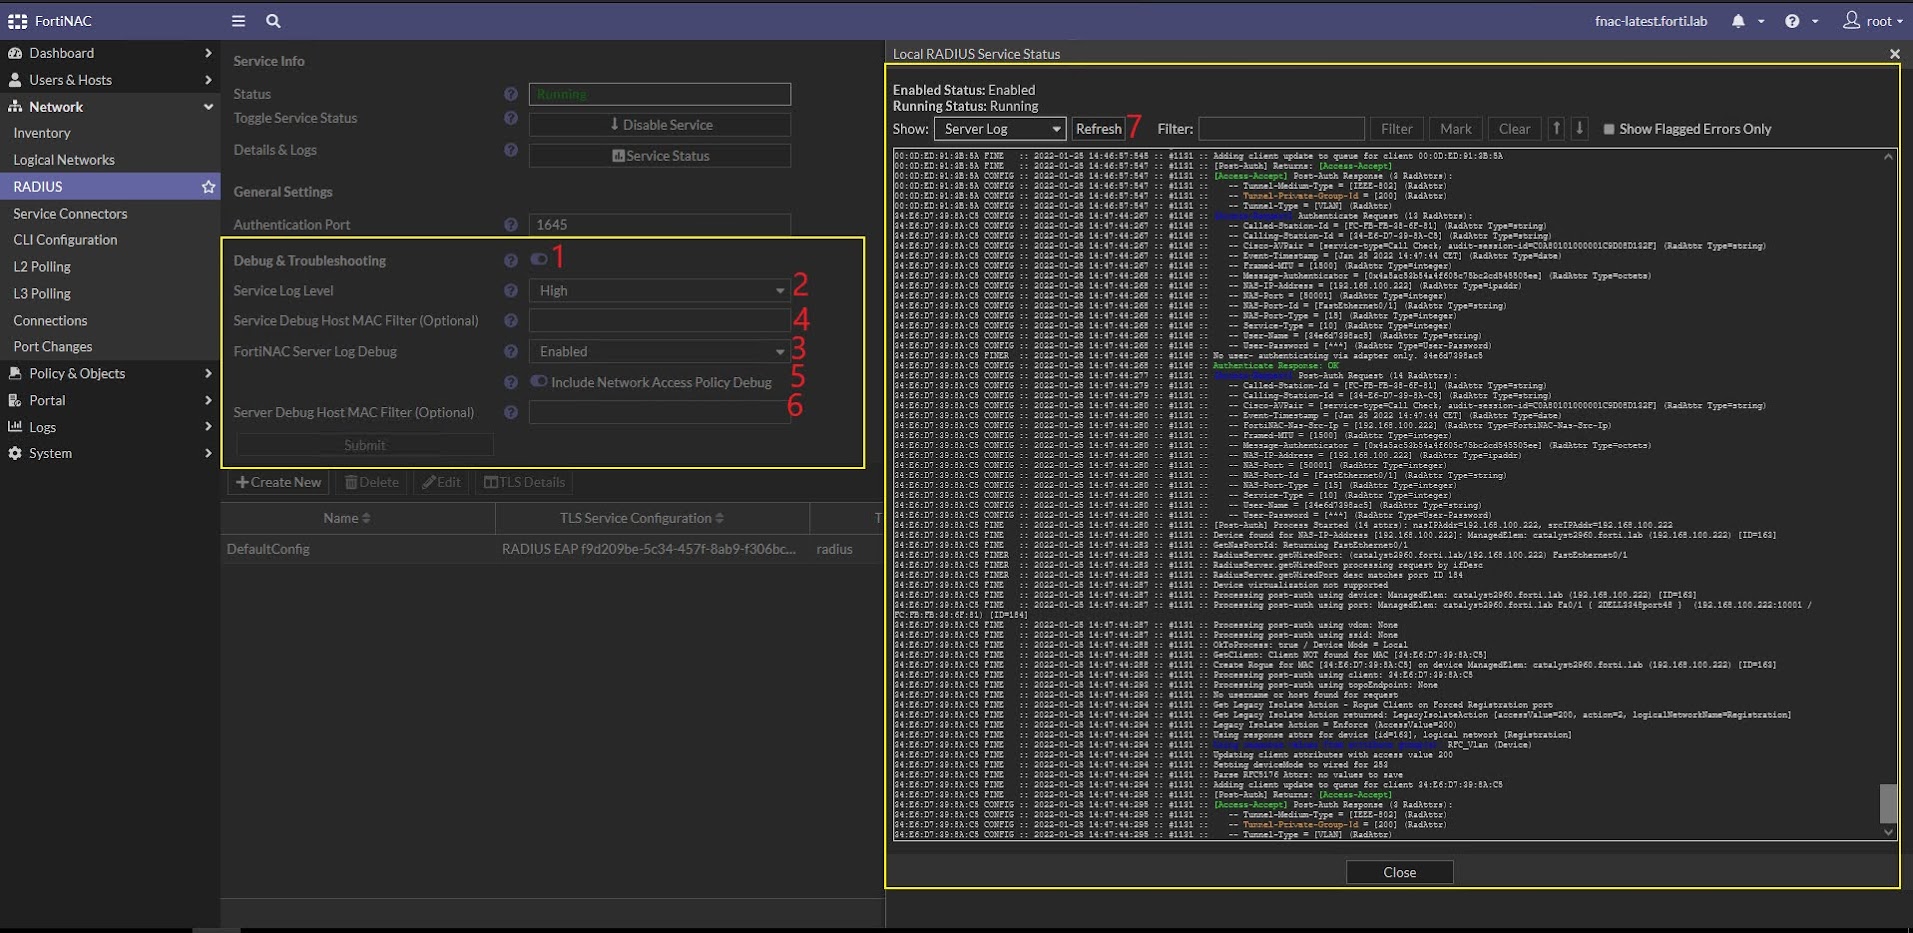Open Service Connectors in Network menu
The image size is (1913, 933).
pyautogui.click(x=70, y=213)
